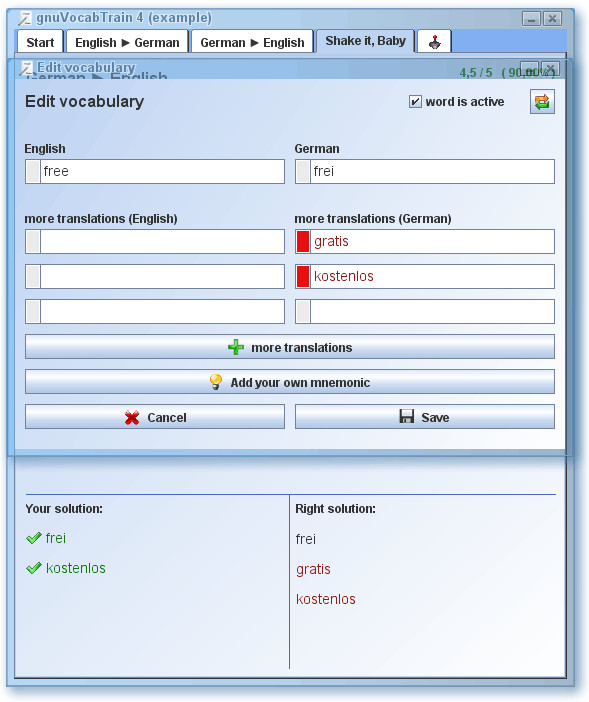This screenshot has width=589, height=702.
Task: Click the more translations (English) label
Action: (101, 218)
